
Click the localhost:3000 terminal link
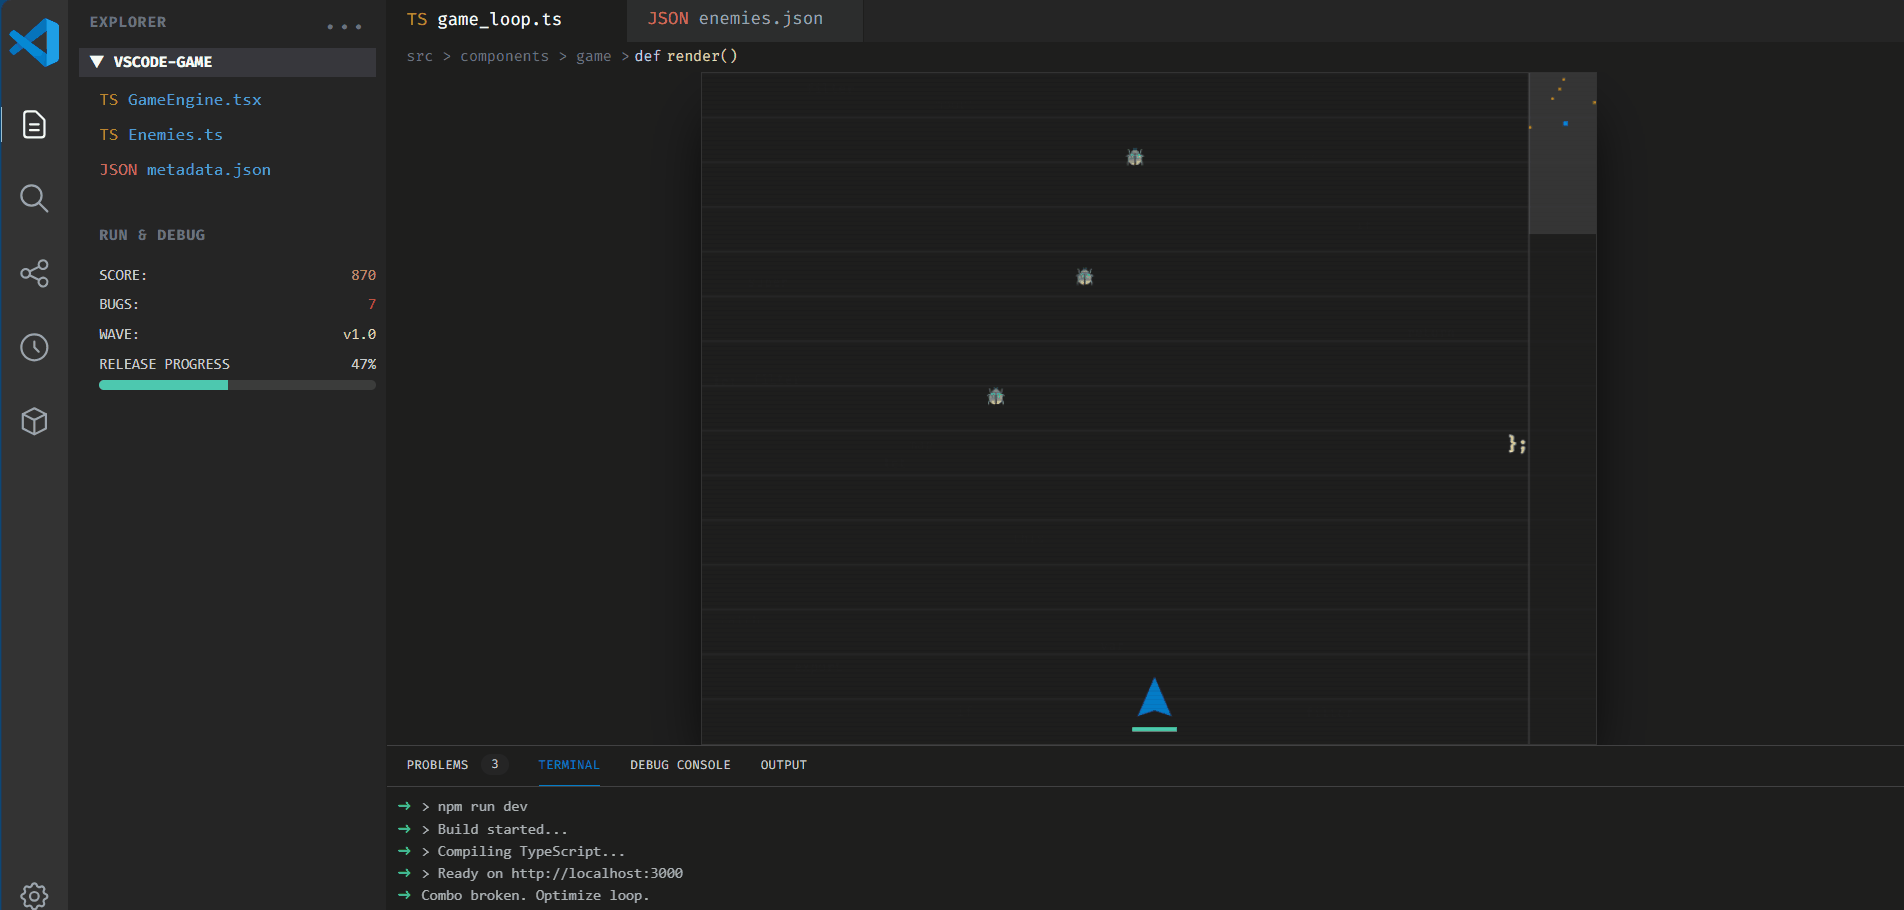tap(596, 873)
